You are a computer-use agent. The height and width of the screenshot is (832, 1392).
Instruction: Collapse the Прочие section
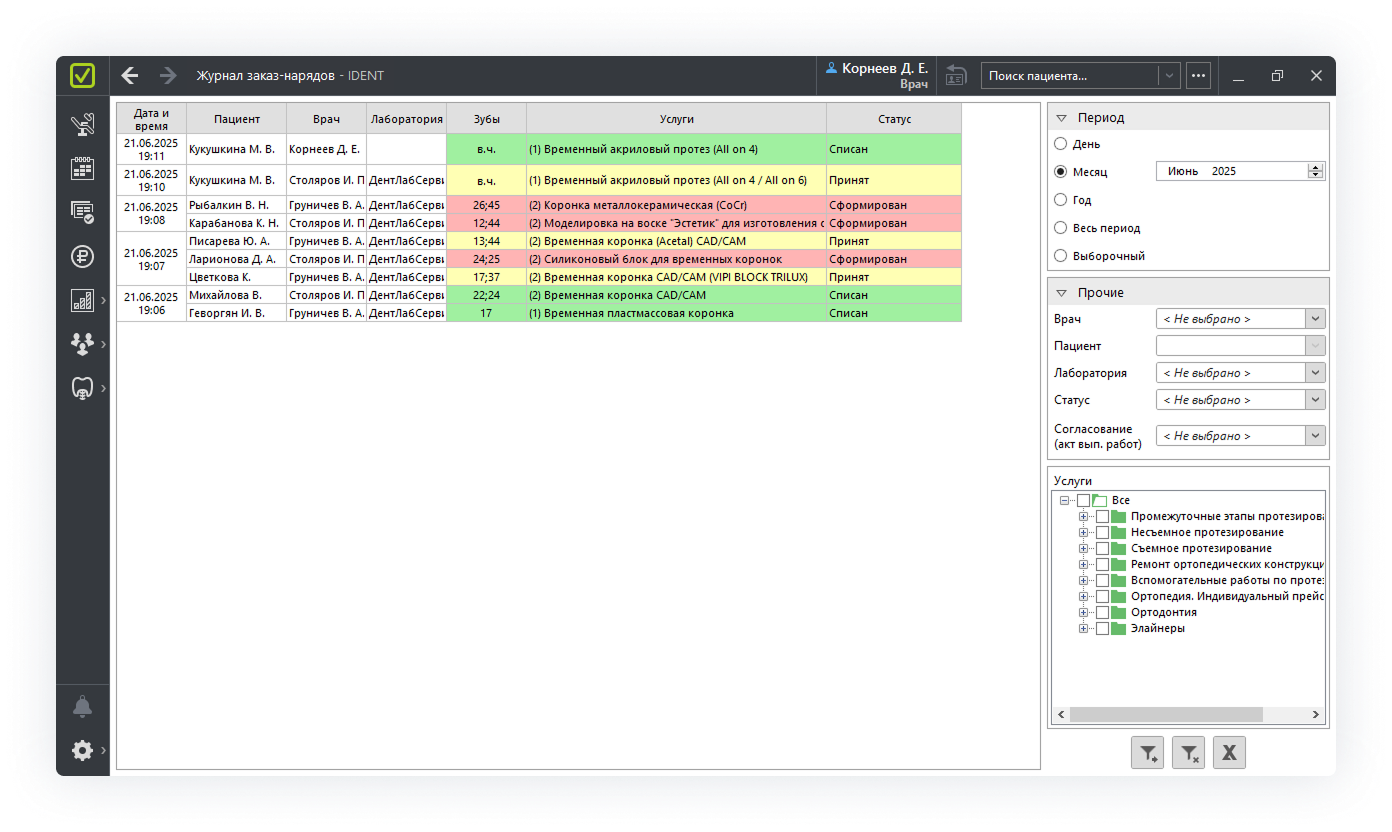pos(1062,293)
